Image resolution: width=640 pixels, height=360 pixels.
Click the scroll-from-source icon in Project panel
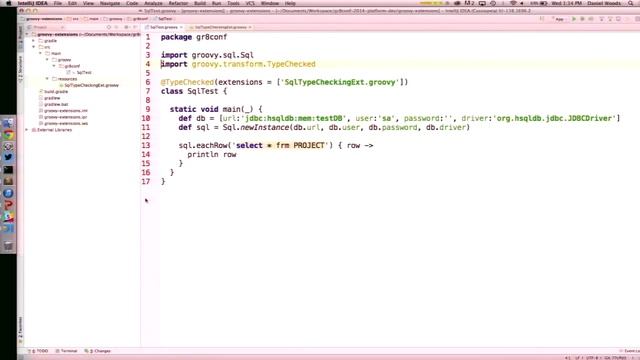109,27
